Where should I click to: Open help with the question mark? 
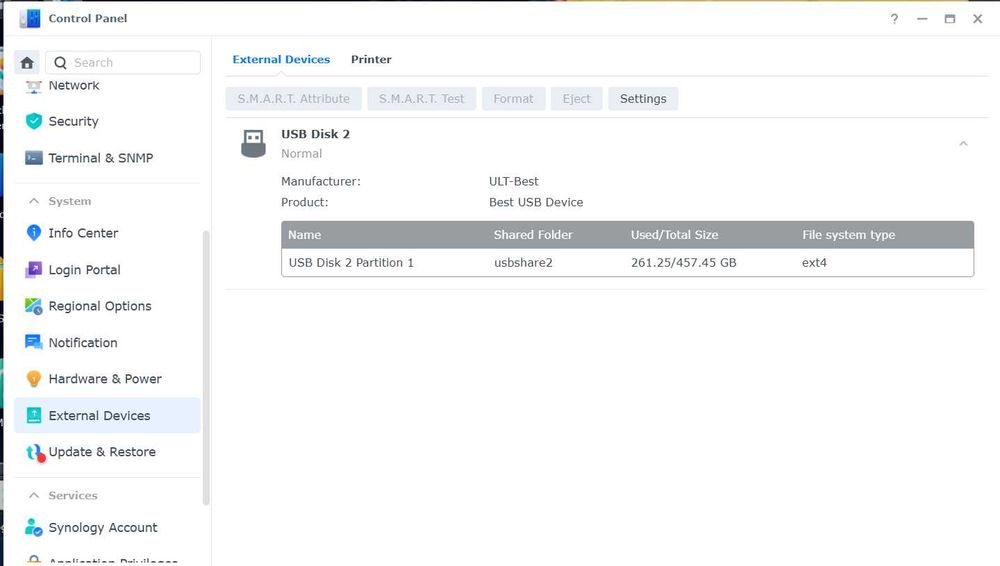(894, 19)
